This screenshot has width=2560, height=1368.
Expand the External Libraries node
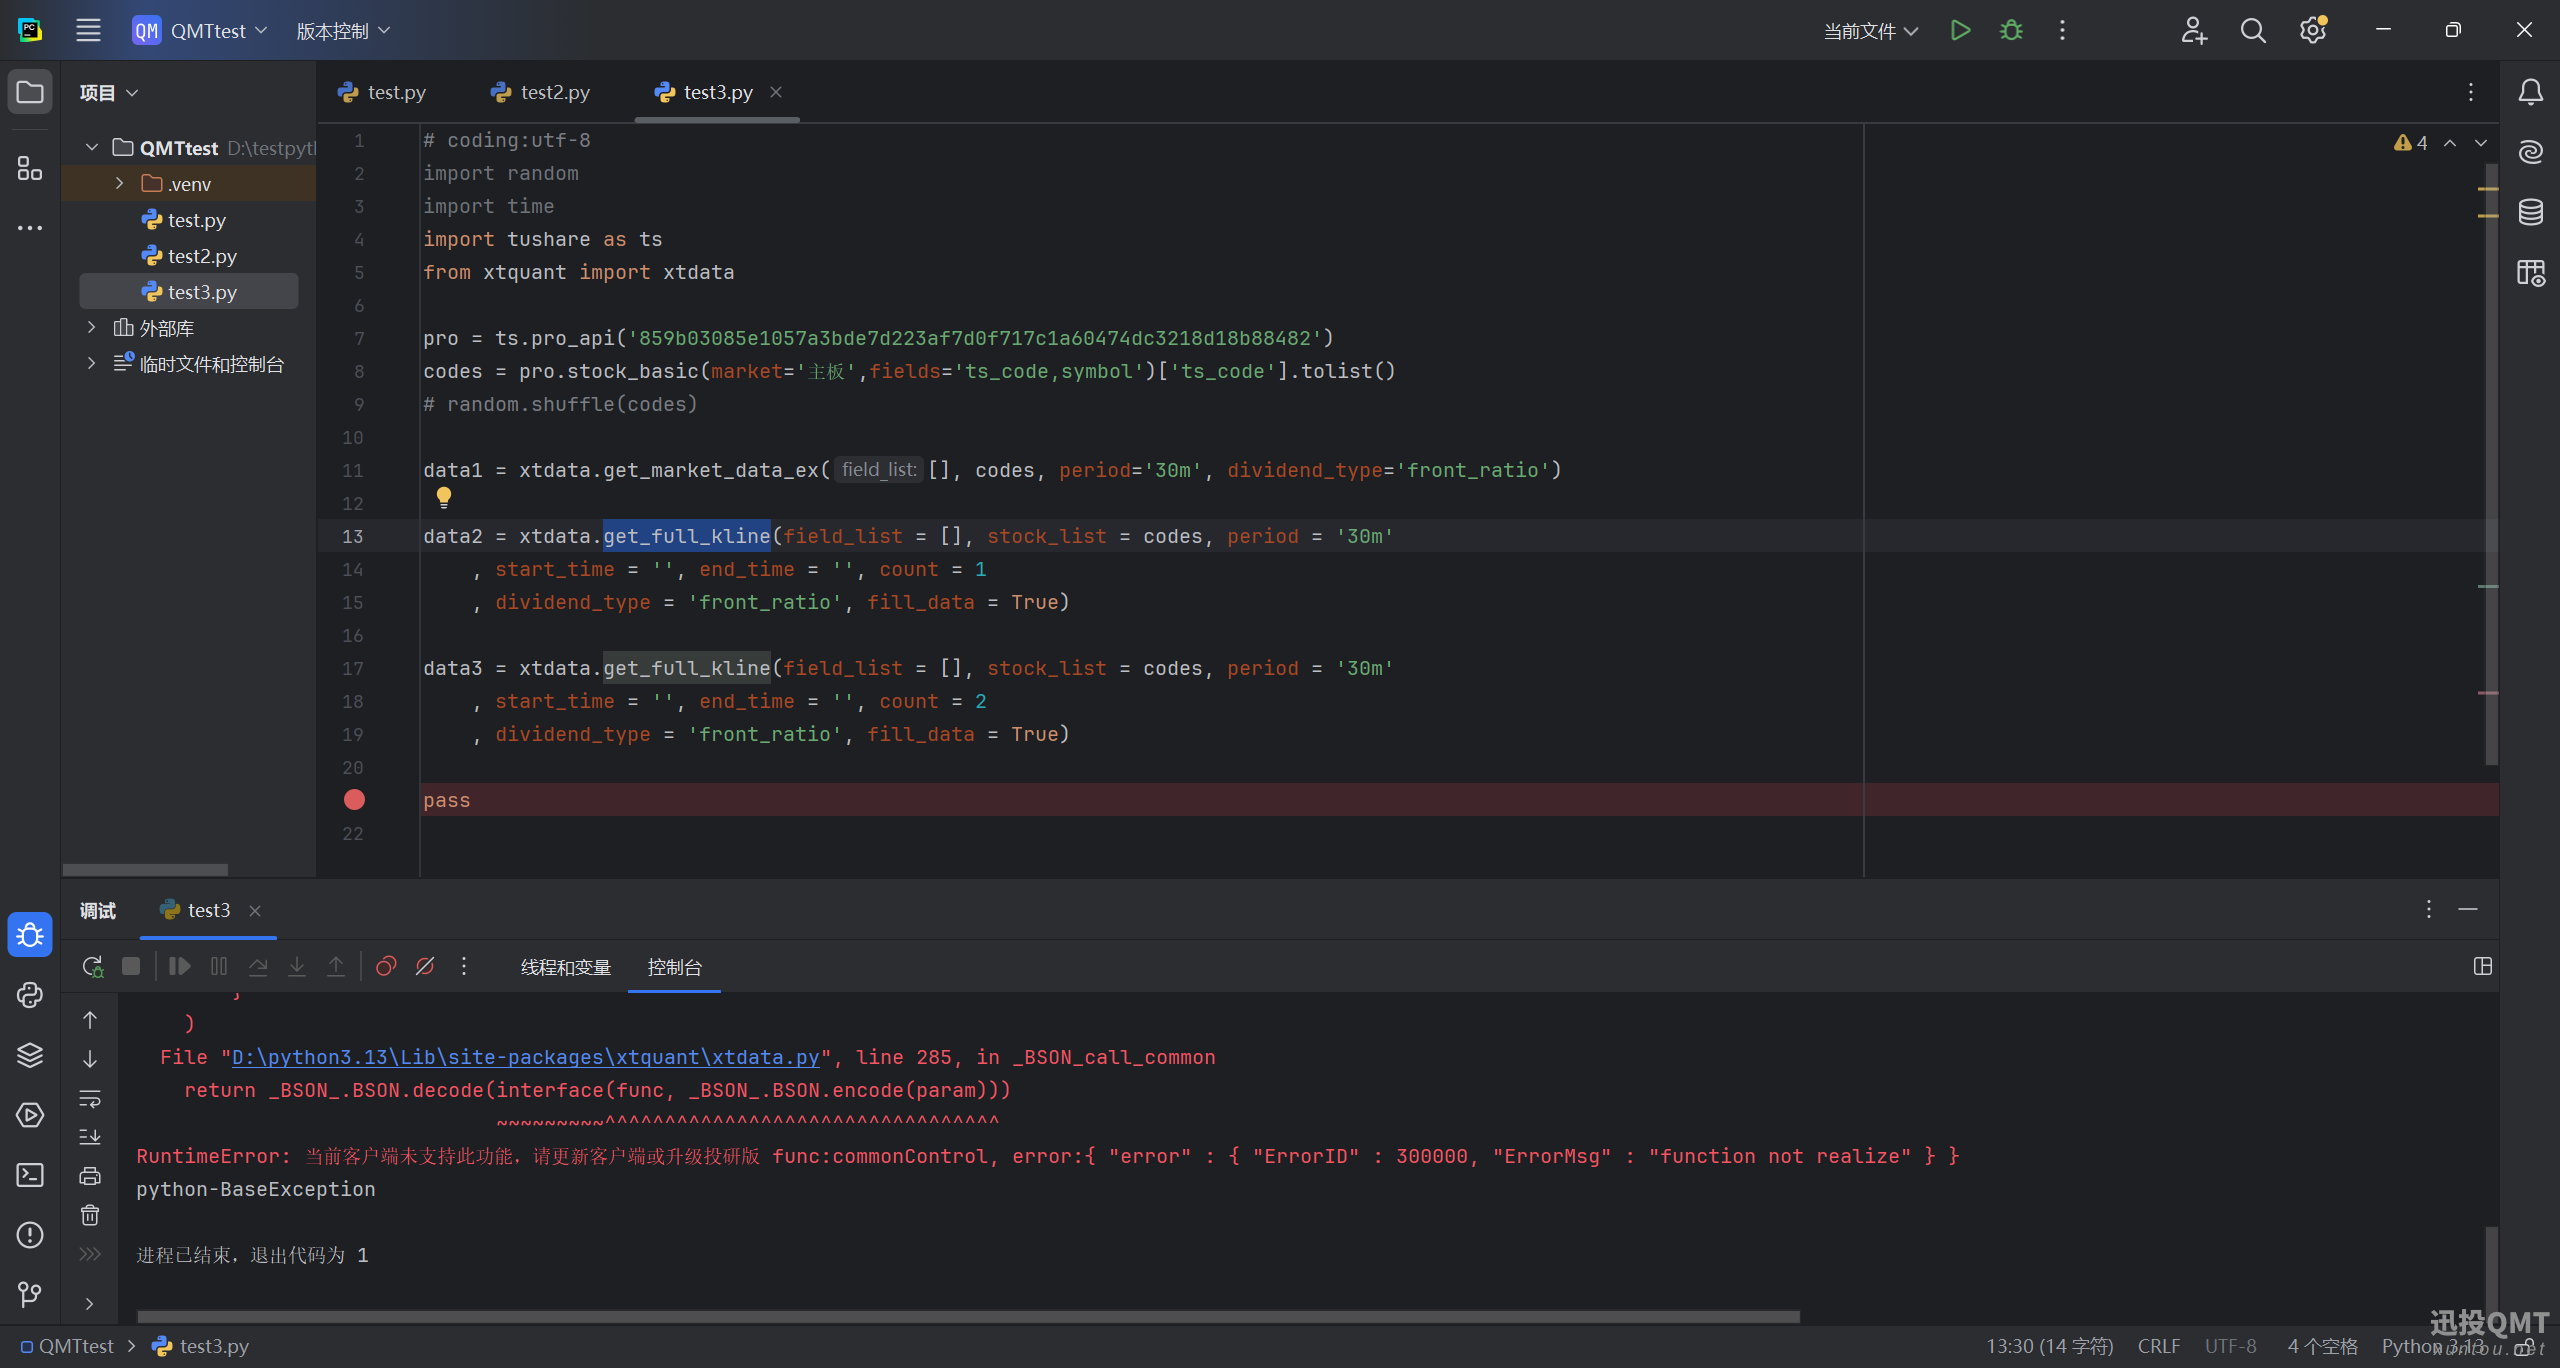tap(92, 328)
